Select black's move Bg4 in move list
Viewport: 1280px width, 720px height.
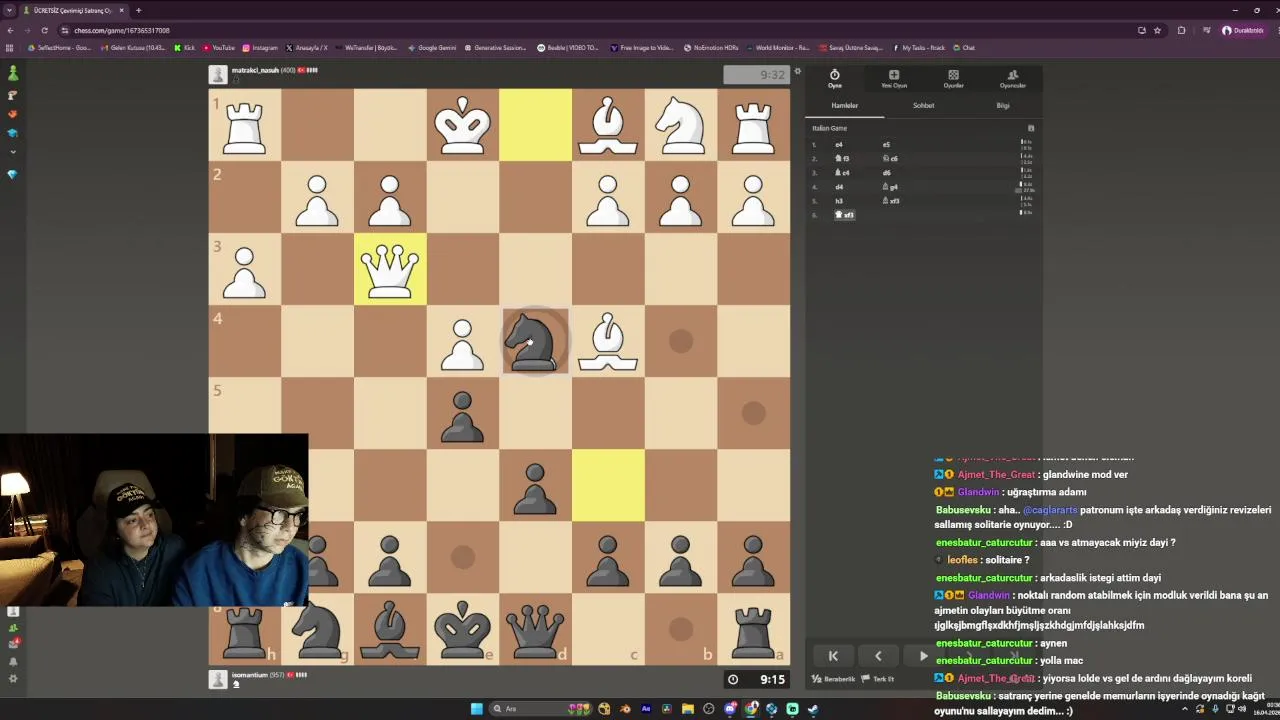[x=889, y=187]
